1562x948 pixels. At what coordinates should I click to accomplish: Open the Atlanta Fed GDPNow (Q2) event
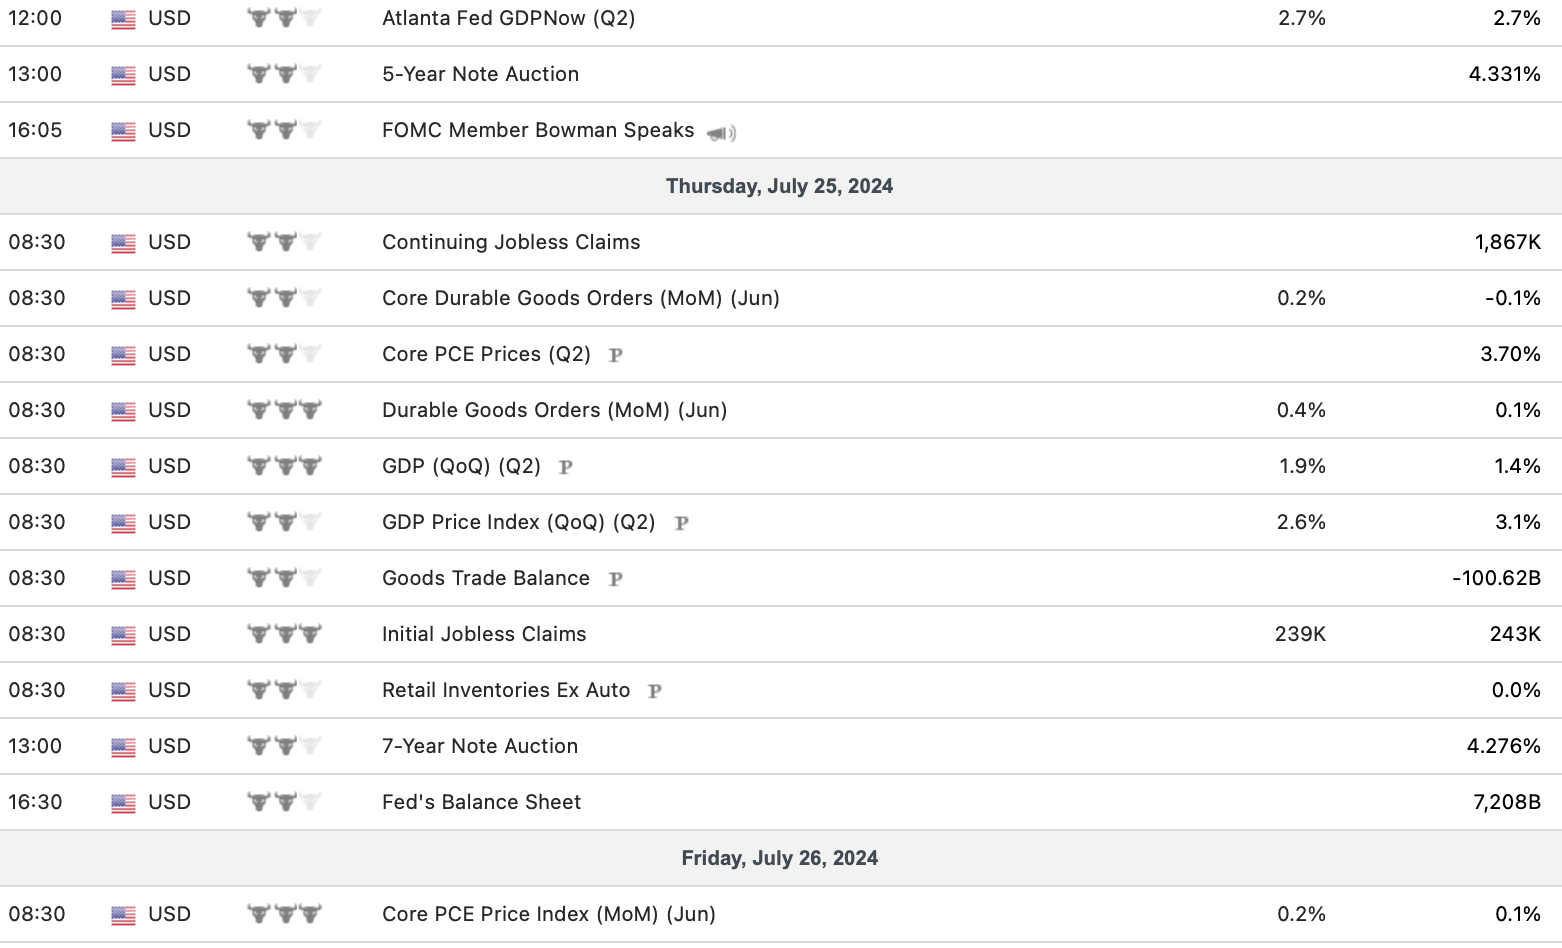tap(508, 18)
